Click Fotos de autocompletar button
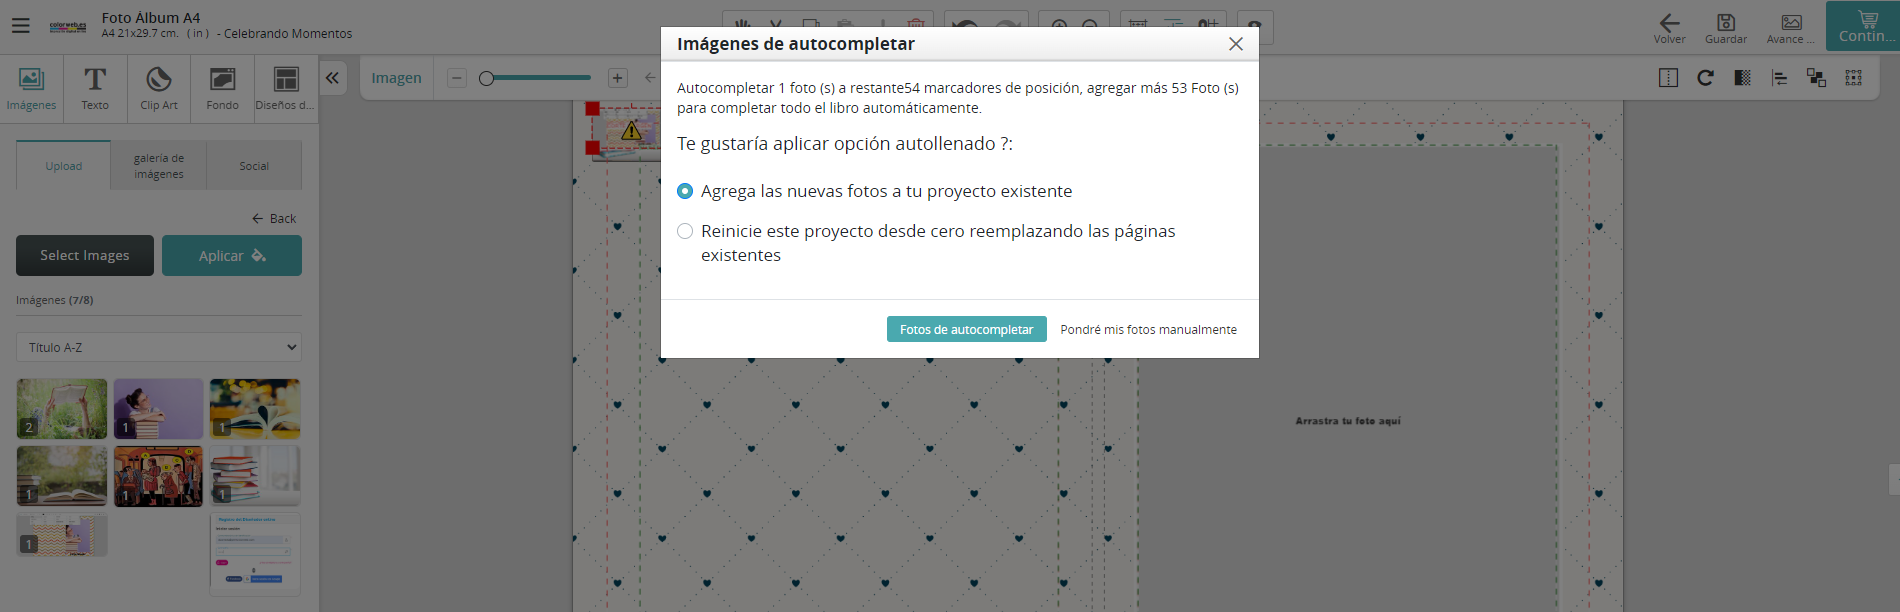Image resolution: width=1900 pixels, height=612 pixels. point(966,329)
